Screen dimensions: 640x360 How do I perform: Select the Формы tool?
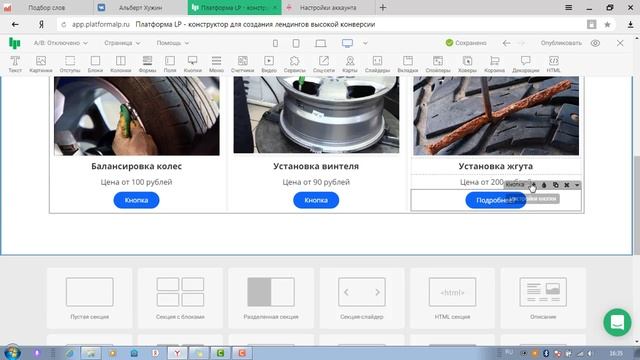point(147,64)
